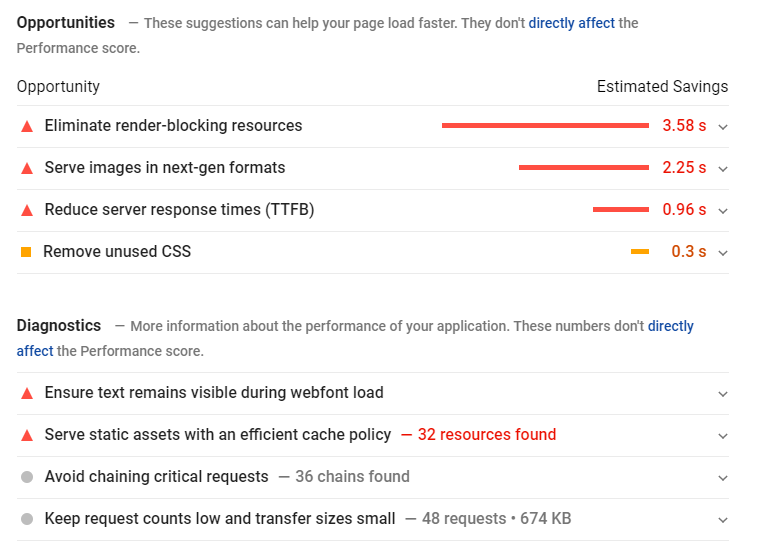Expand the webfont load audit chevron

pos(722,394)
